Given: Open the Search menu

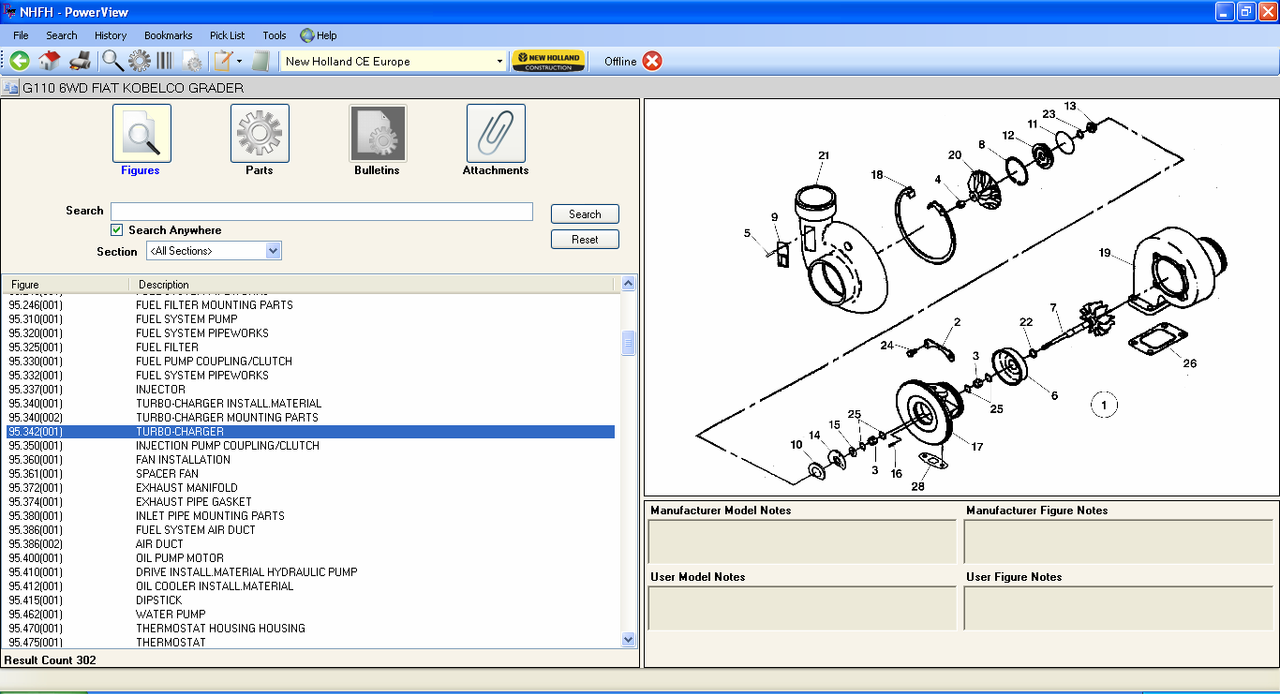Looking at the screenshot, I should click(61, 35).
